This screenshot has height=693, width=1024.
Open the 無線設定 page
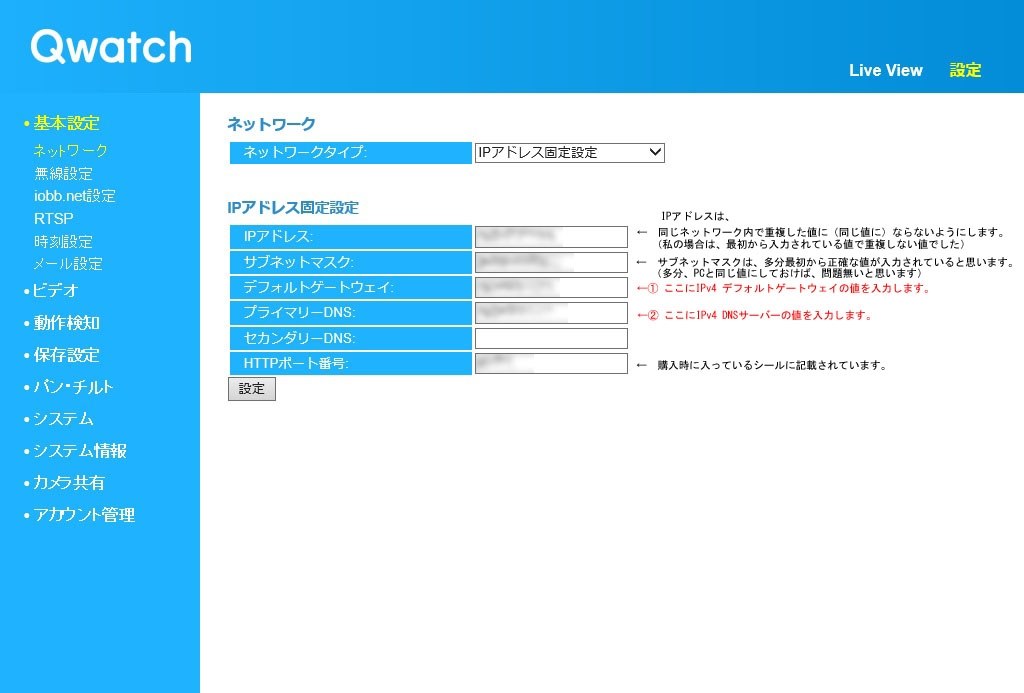point(64,173)
